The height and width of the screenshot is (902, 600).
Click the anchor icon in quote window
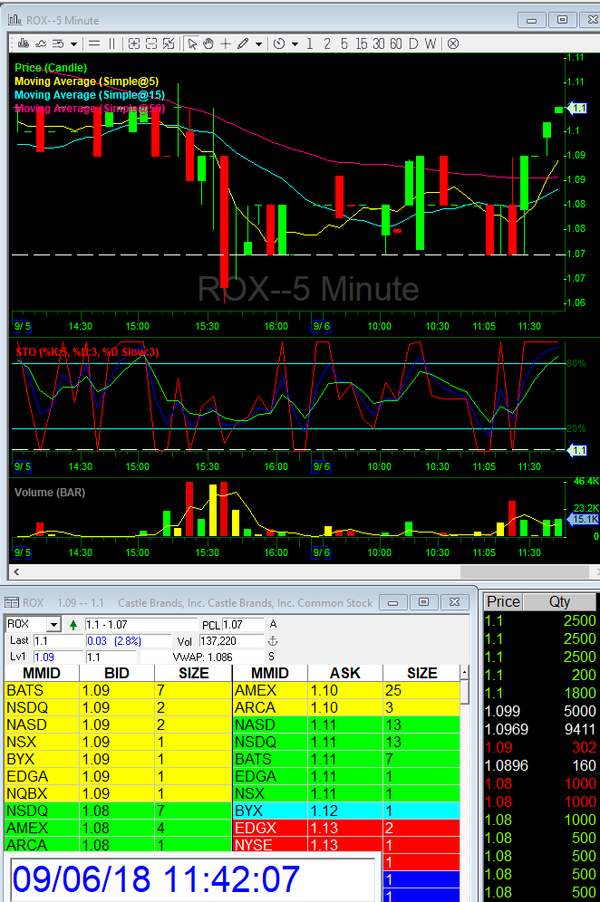coord(272,641)
